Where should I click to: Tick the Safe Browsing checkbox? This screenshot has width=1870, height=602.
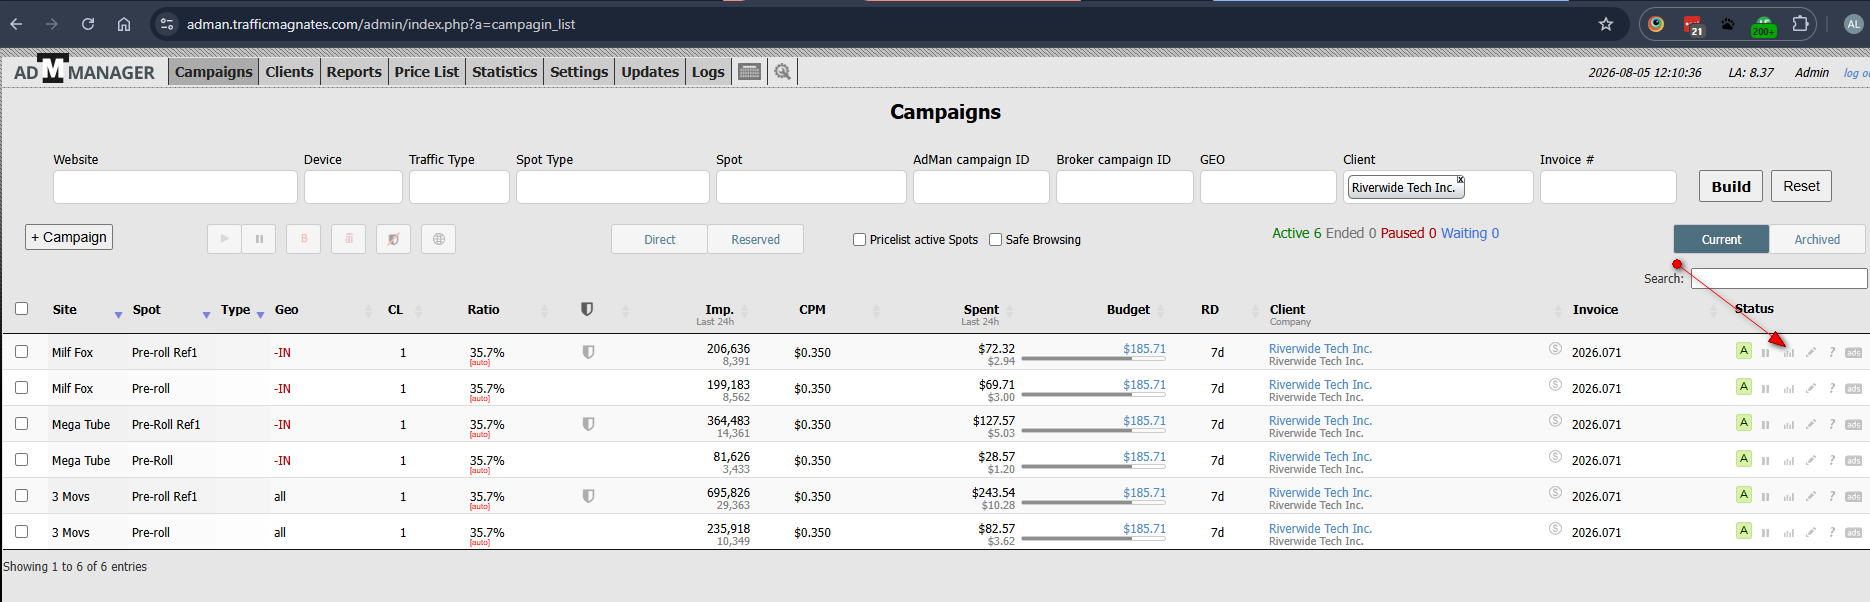point(995,240)
